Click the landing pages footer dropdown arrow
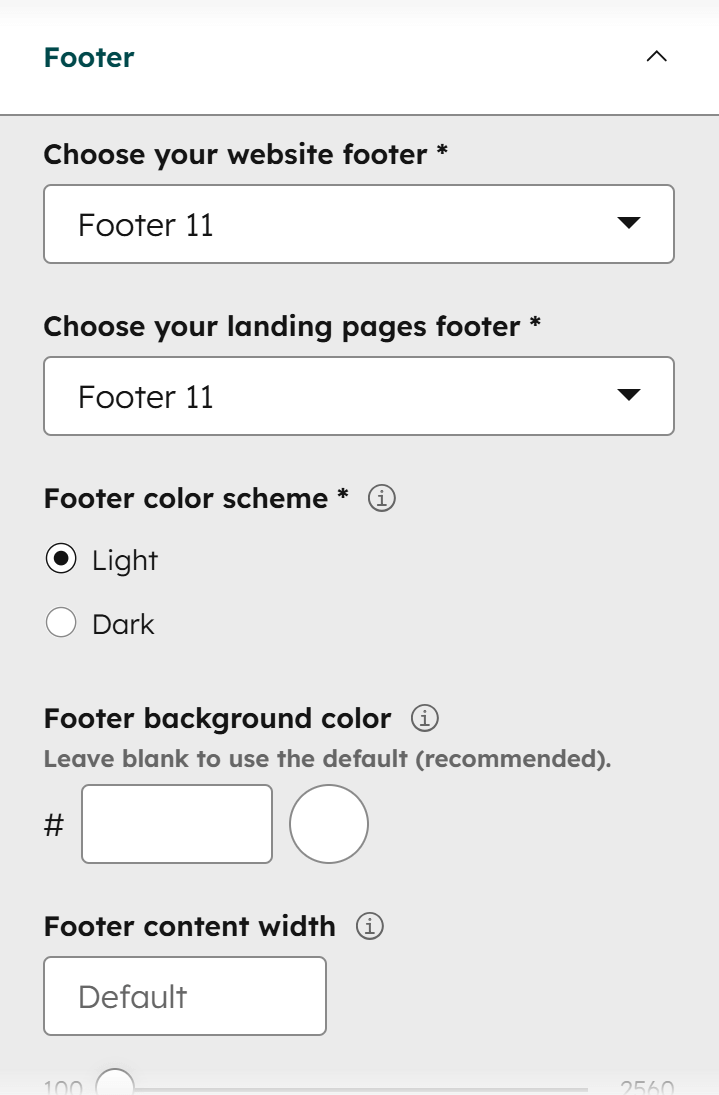The image size is (719, 1095). pyautogui.click(x=629, y=395)
